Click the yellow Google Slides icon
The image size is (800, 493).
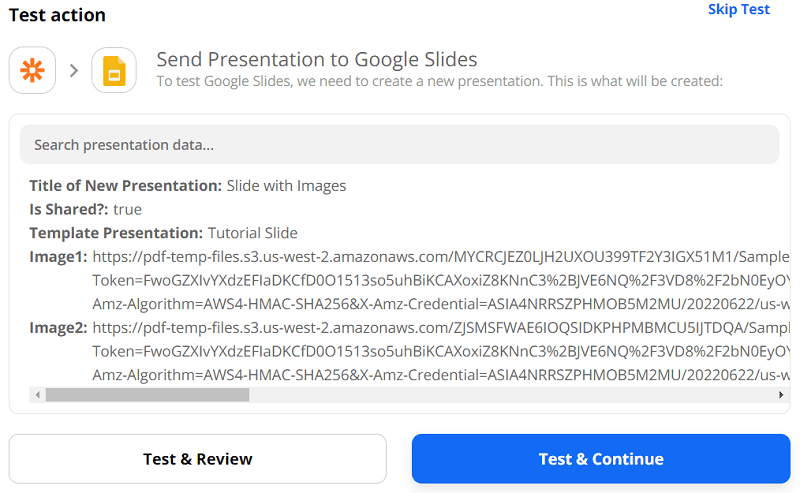[114, 70]
